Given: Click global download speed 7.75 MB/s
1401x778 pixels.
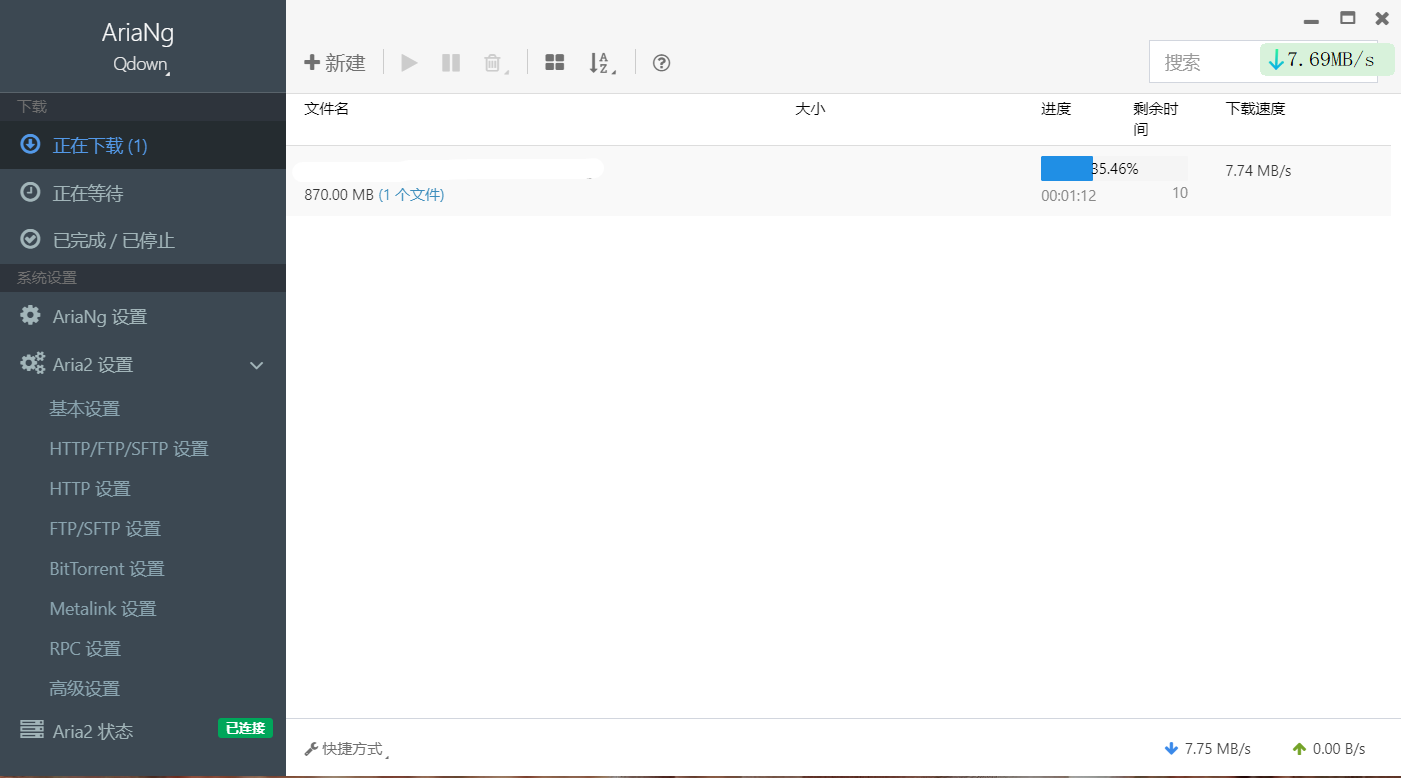Looking at the screenshot, I should pos(1208,749).
